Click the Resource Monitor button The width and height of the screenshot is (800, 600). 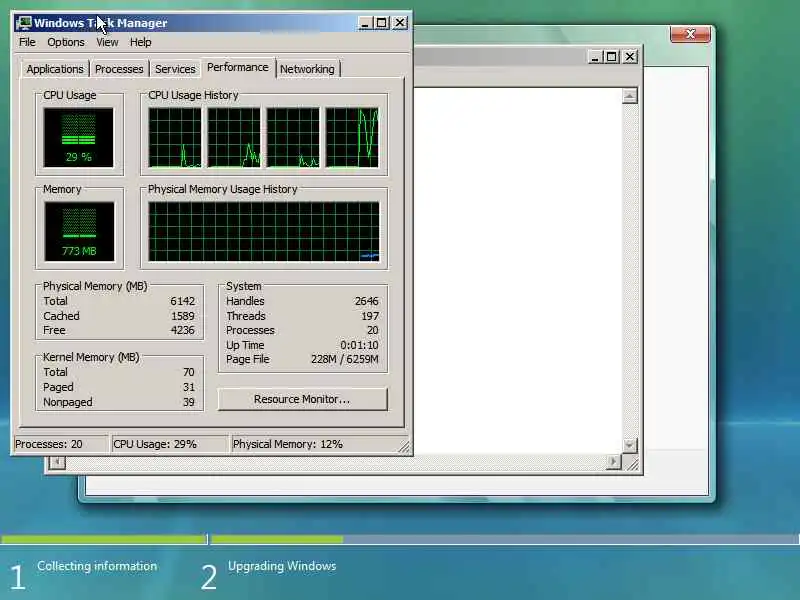coord(303,399)
